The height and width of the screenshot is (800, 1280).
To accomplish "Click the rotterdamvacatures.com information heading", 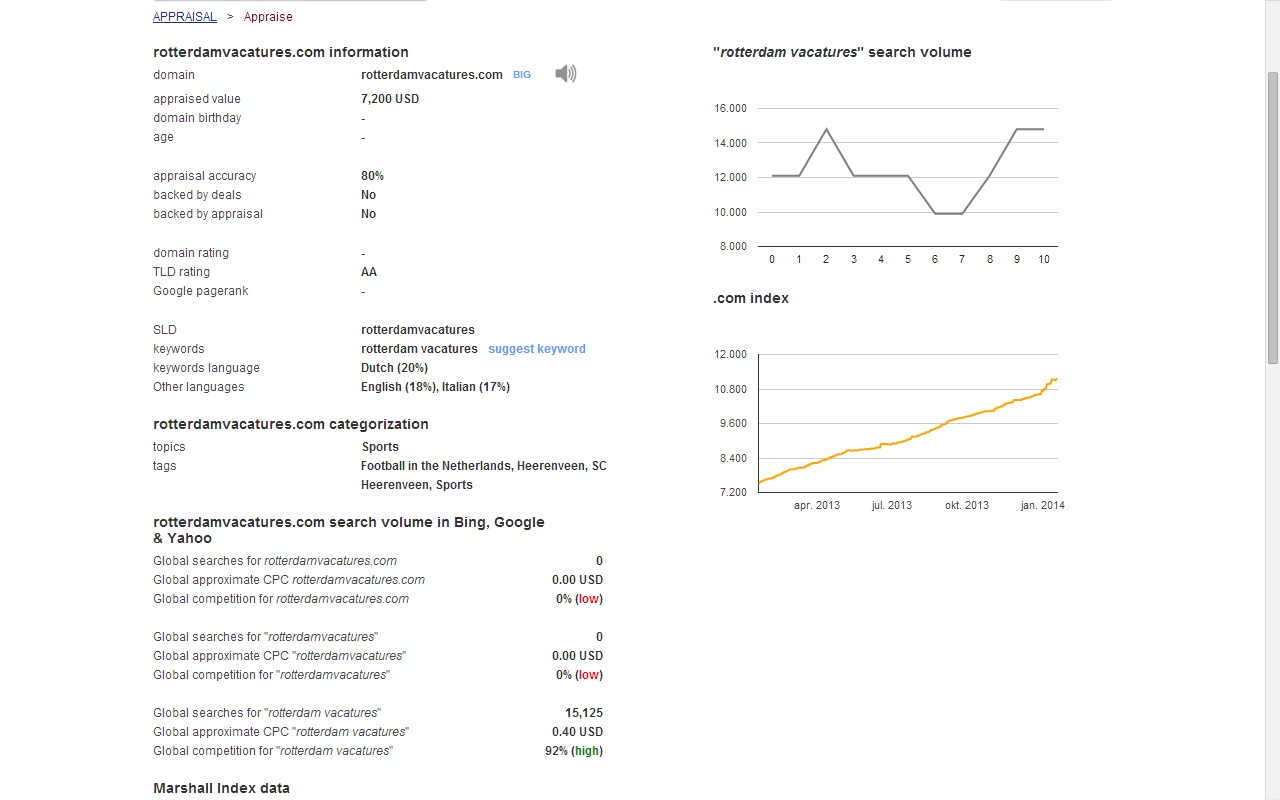I will 281,52.
